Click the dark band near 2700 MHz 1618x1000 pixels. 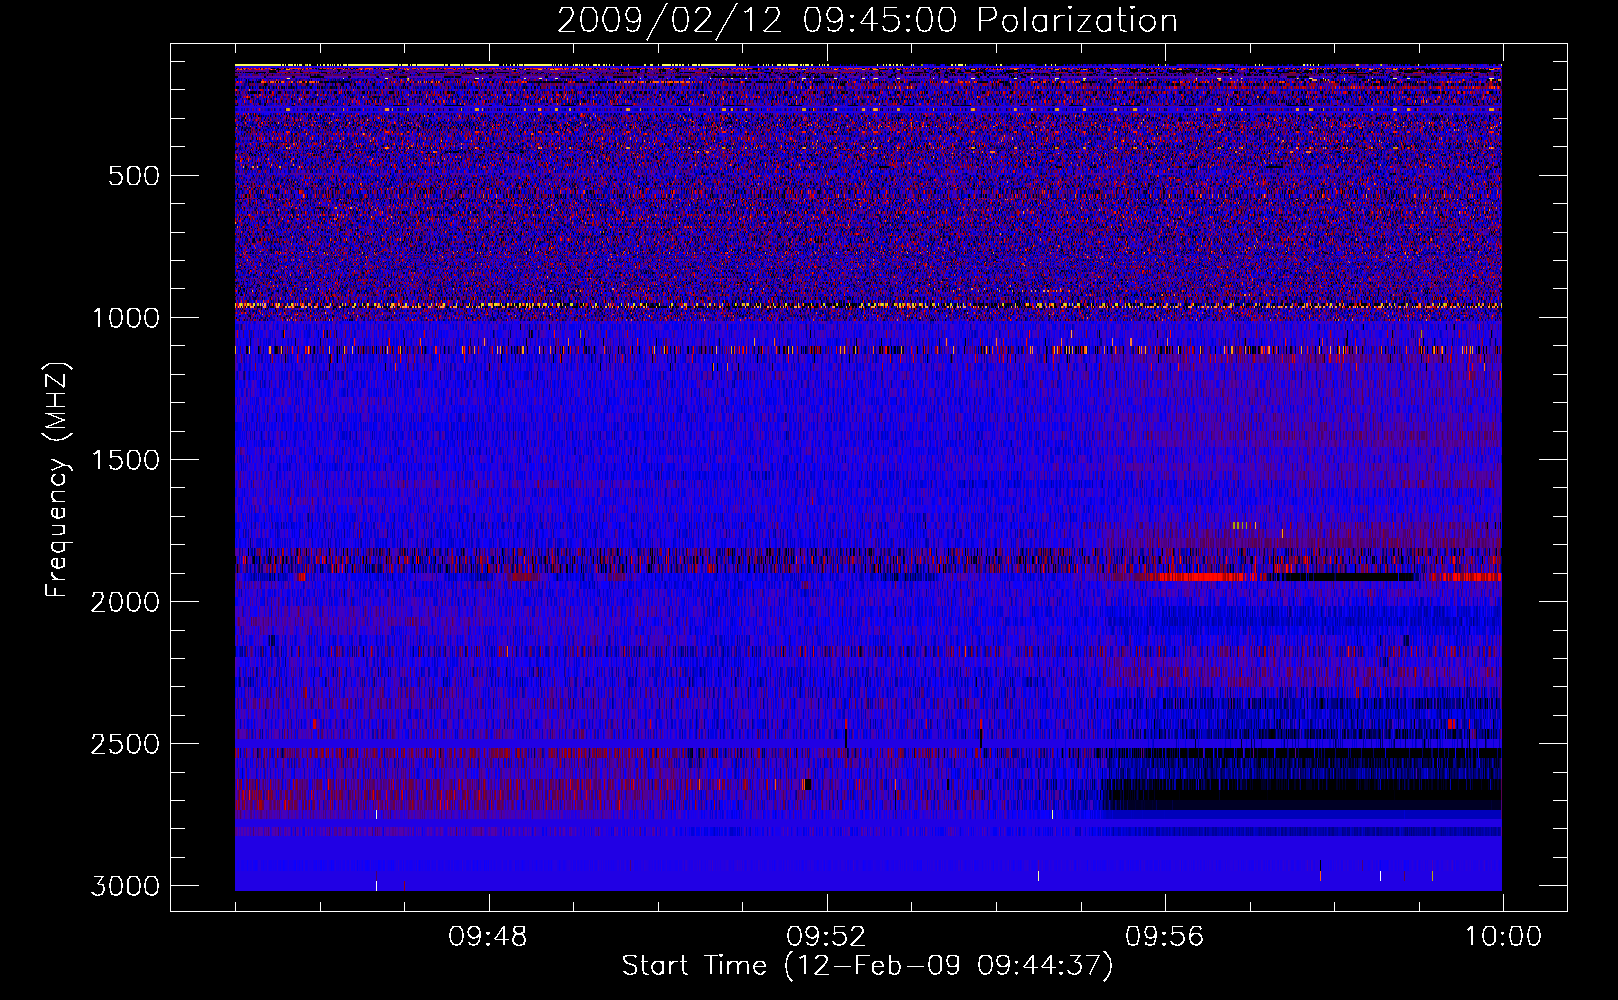1302,796
